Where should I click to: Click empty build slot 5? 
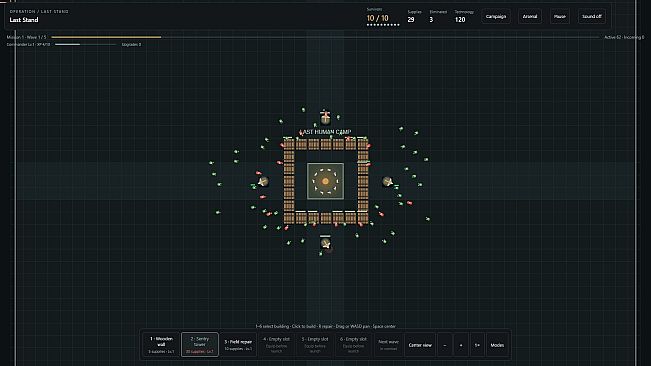(x=315, y=345)
